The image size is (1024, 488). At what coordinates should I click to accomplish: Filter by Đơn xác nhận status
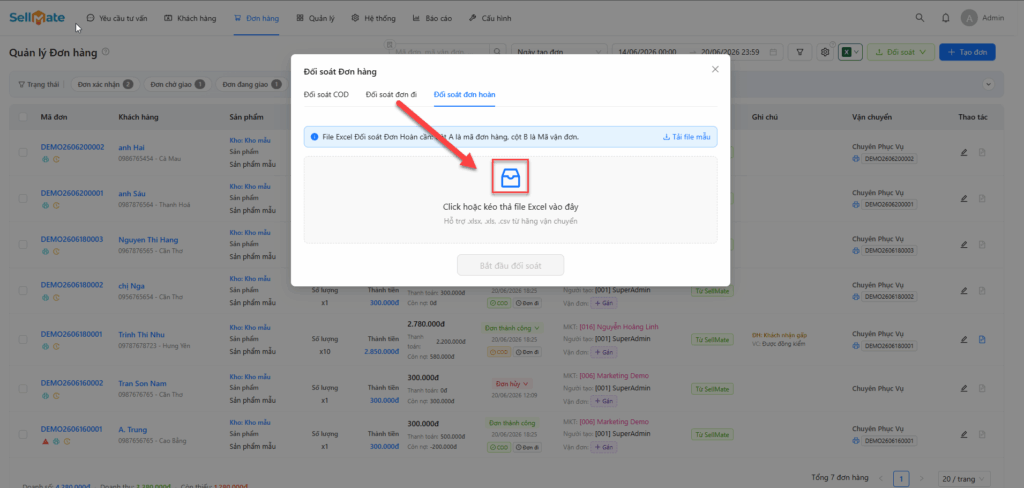coord(104,84)
